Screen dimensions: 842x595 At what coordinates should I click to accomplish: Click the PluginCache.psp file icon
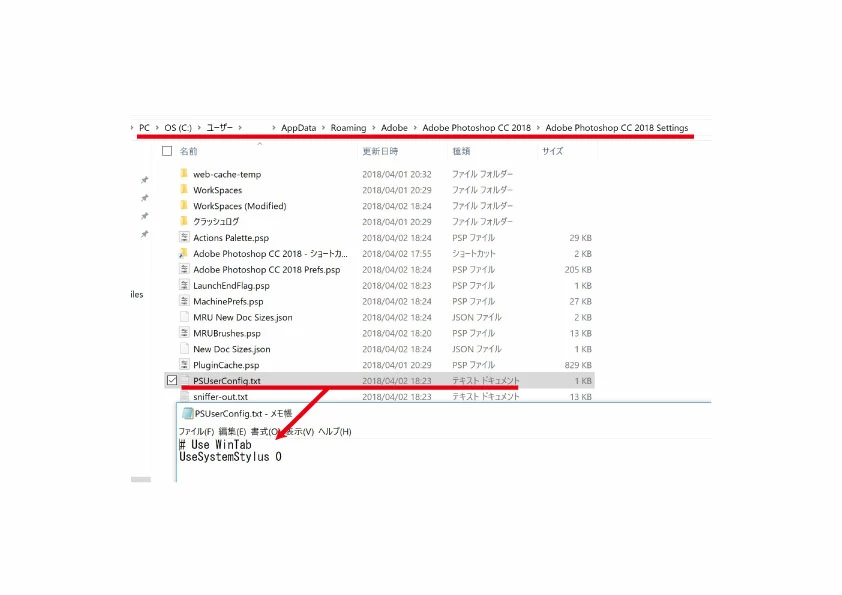184,364
